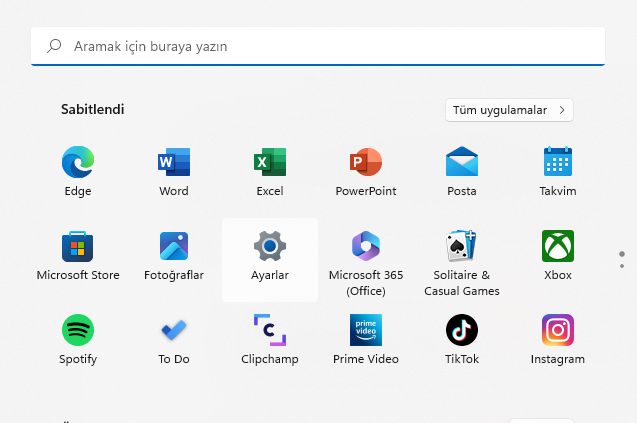Launch the To Do app

pos(174,330)
